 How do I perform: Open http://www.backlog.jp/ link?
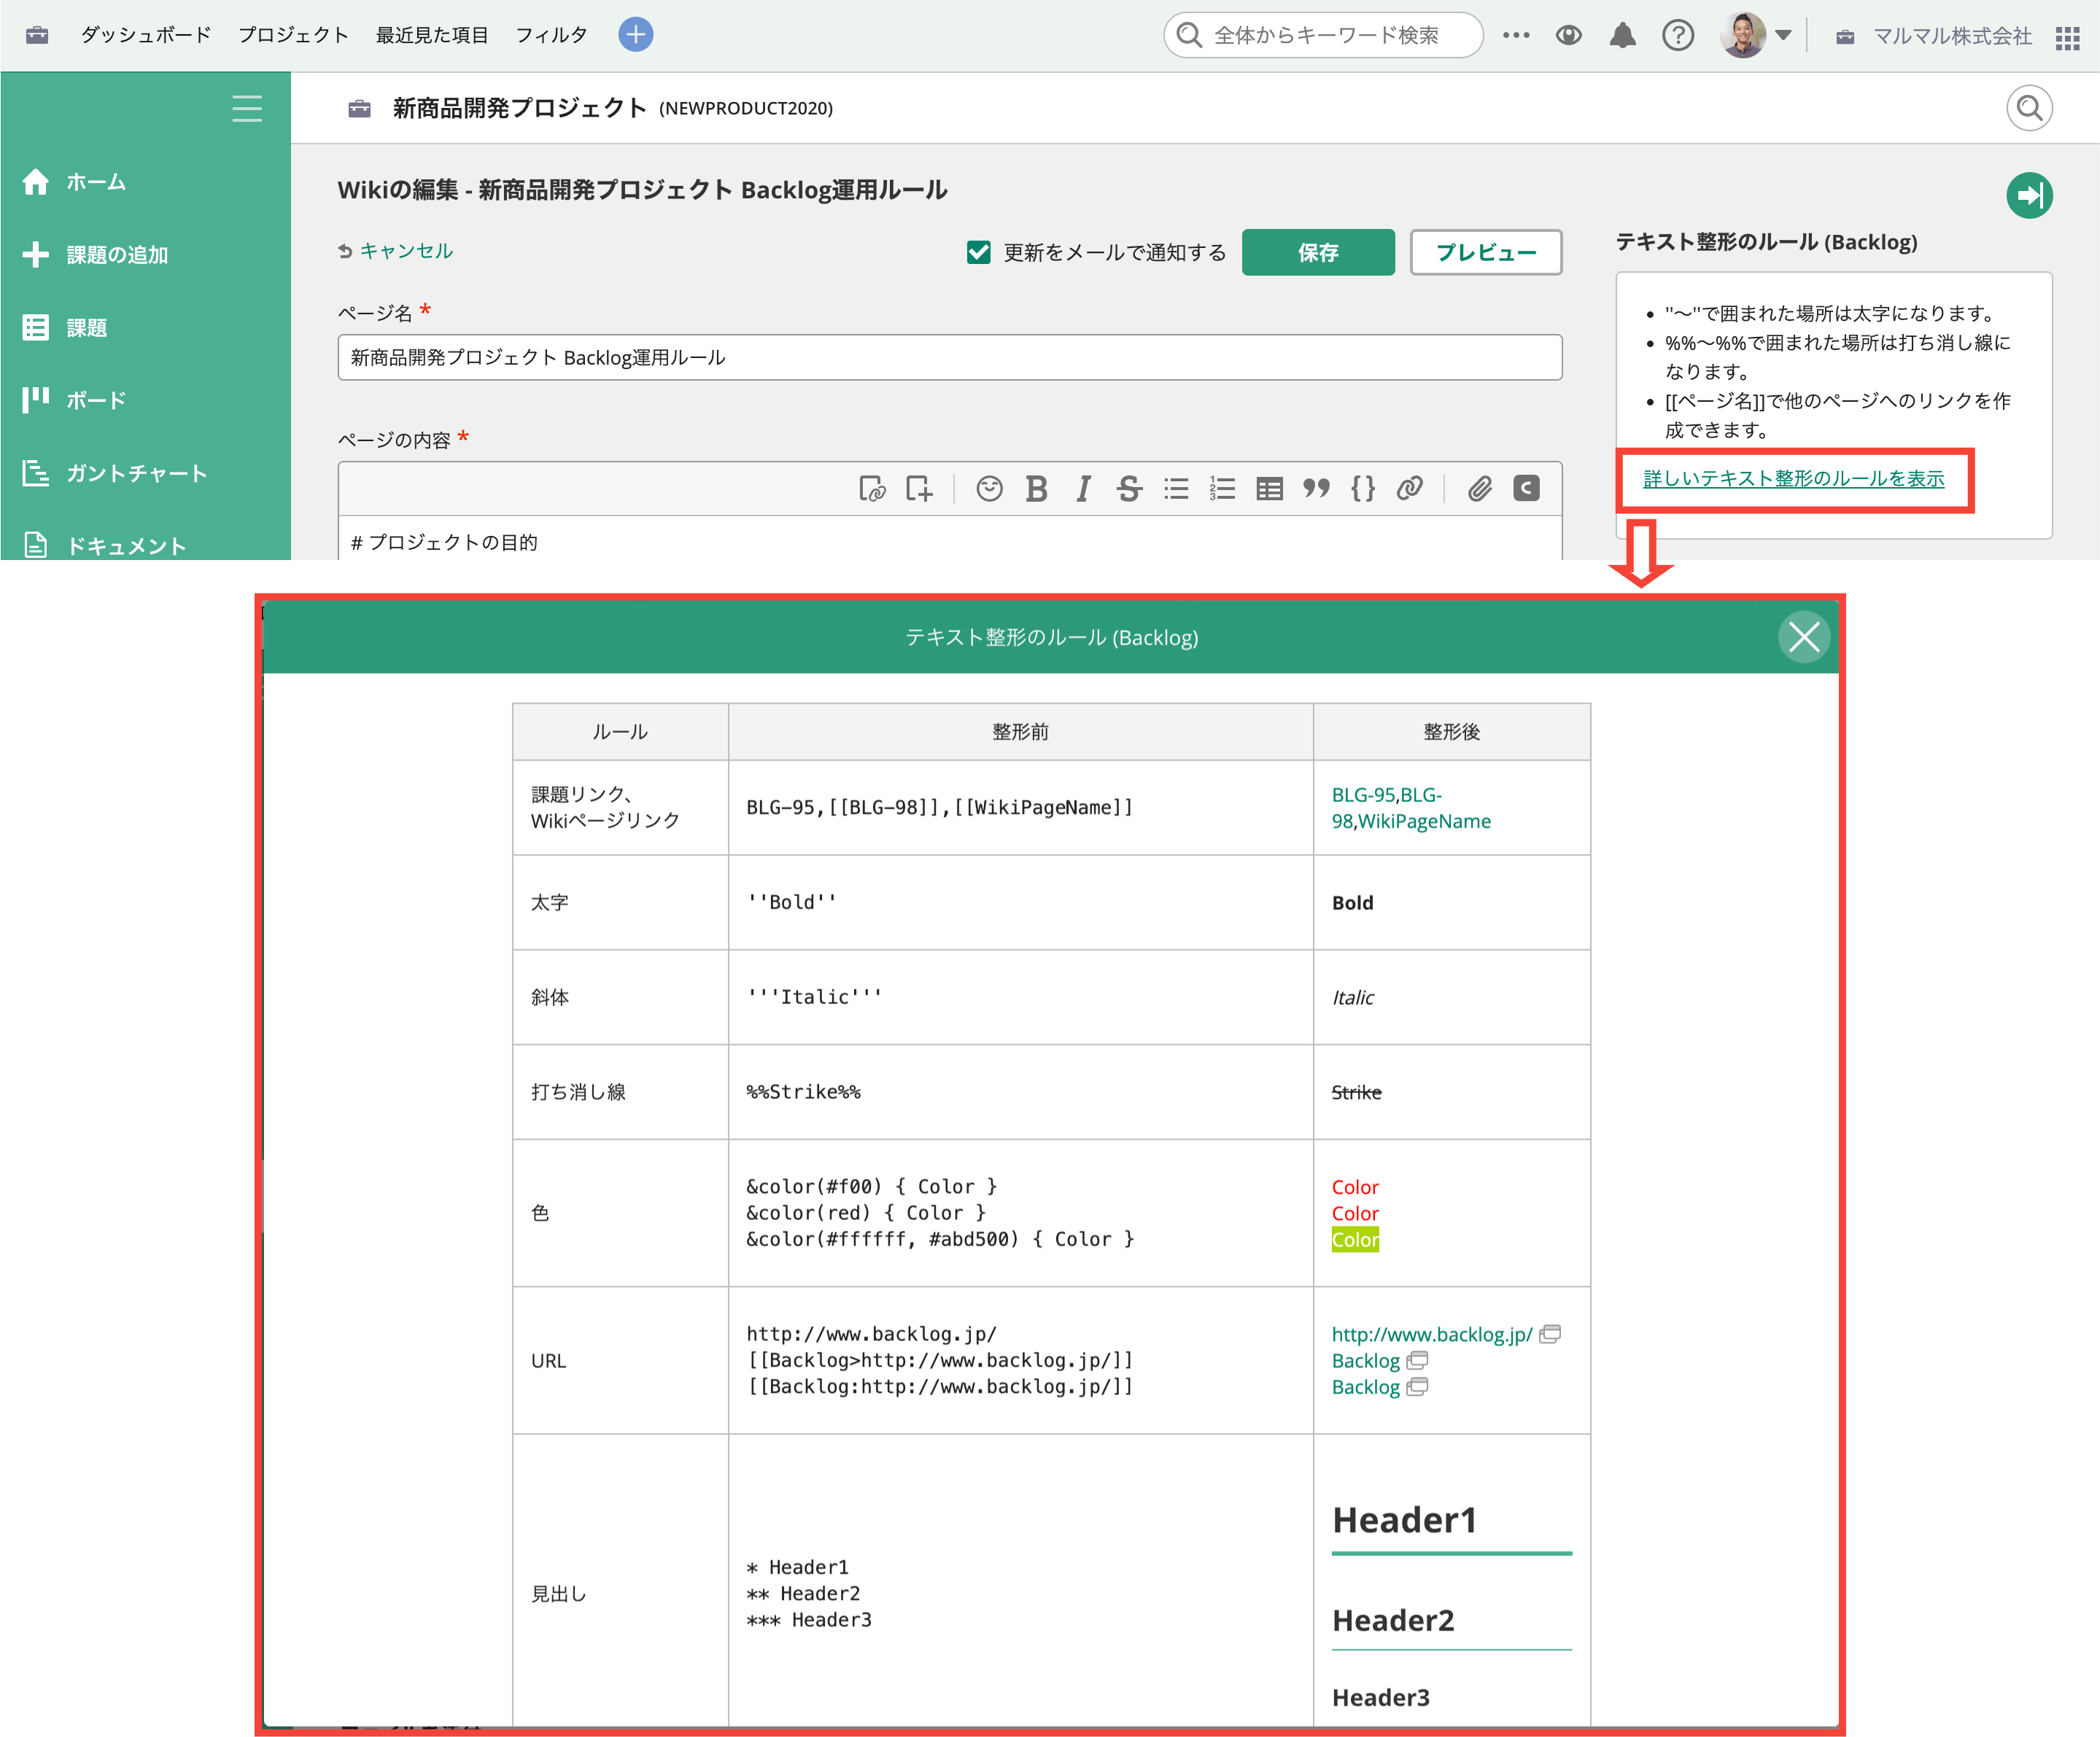pyautogui.click(x=1432, y=1334)
